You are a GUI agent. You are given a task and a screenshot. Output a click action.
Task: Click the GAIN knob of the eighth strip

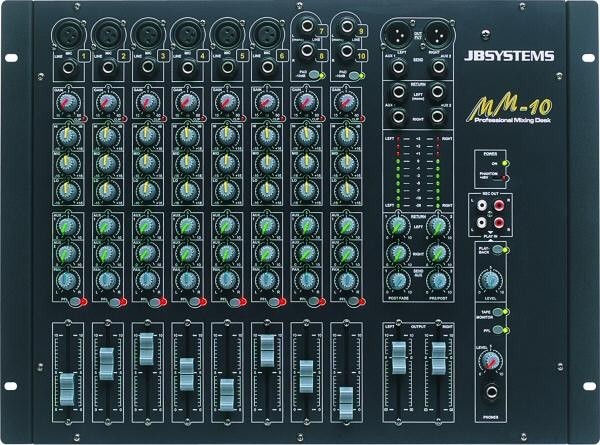[x=346, y=103]
